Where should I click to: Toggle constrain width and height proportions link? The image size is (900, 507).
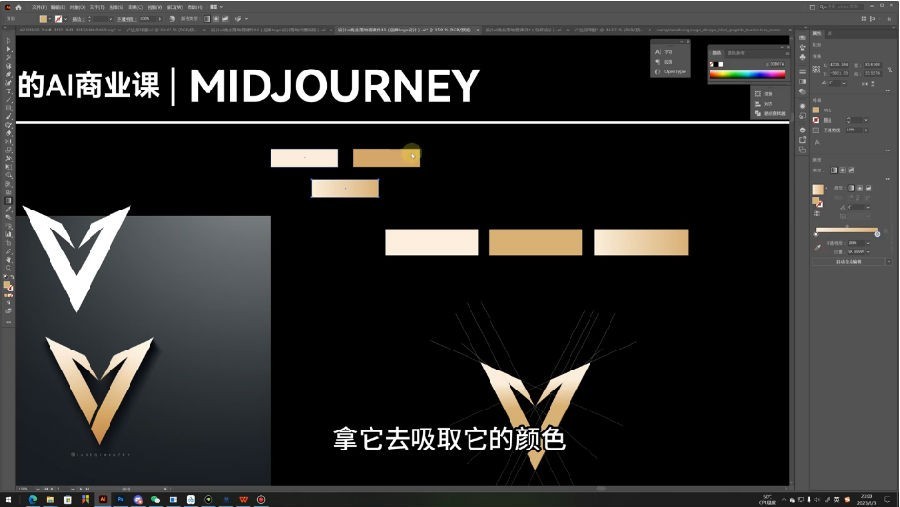[x=890, y=69]
